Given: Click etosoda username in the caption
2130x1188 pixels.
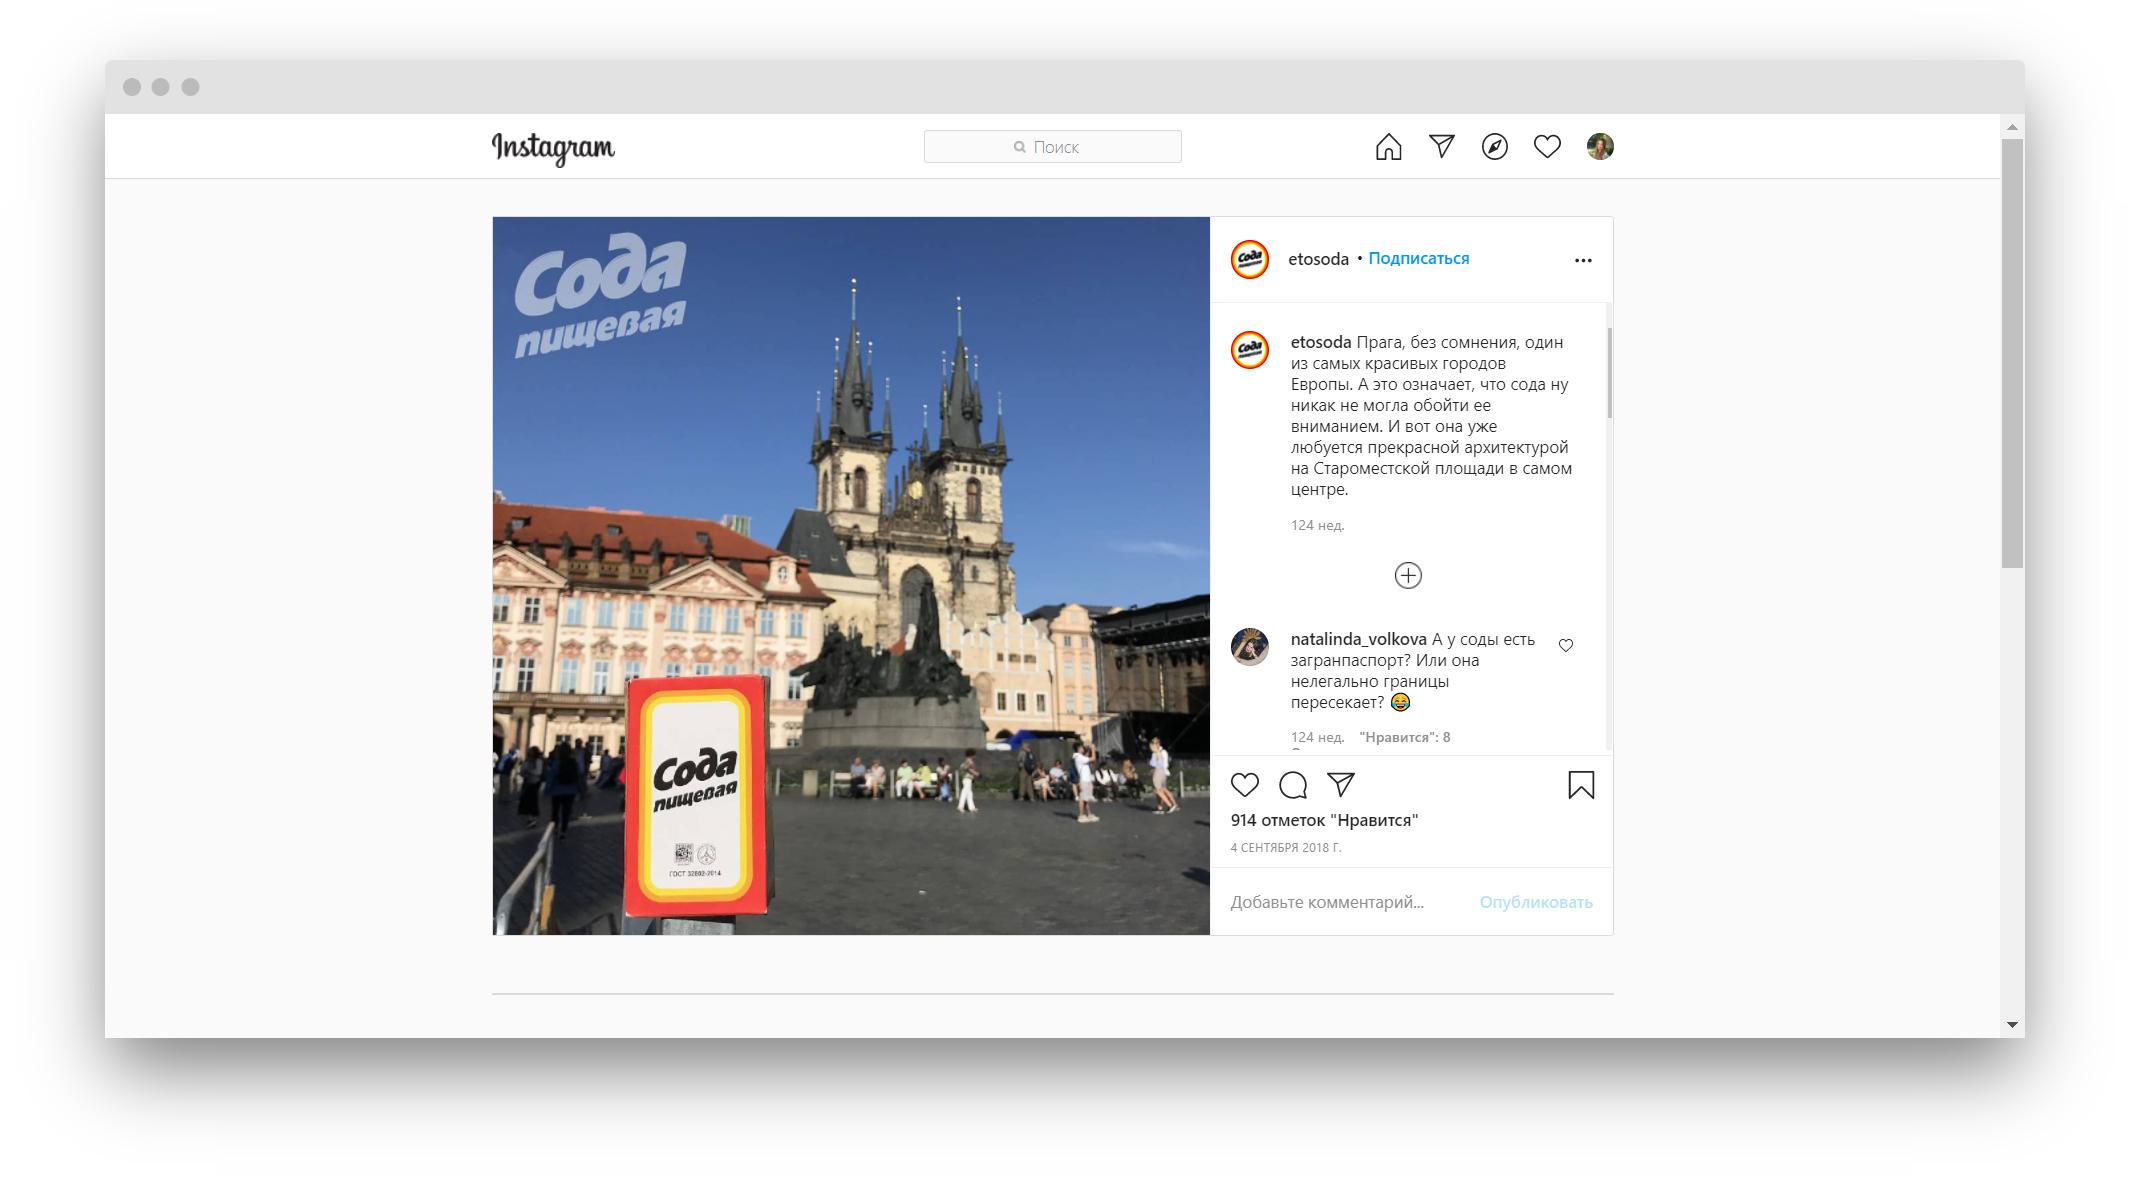Looking at the screenshot, I should 1320,342.
